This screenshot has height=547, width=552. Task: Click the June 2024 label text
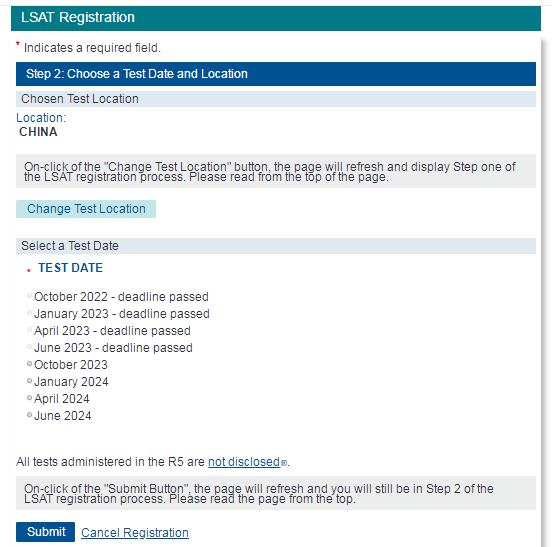coord(63,416)
